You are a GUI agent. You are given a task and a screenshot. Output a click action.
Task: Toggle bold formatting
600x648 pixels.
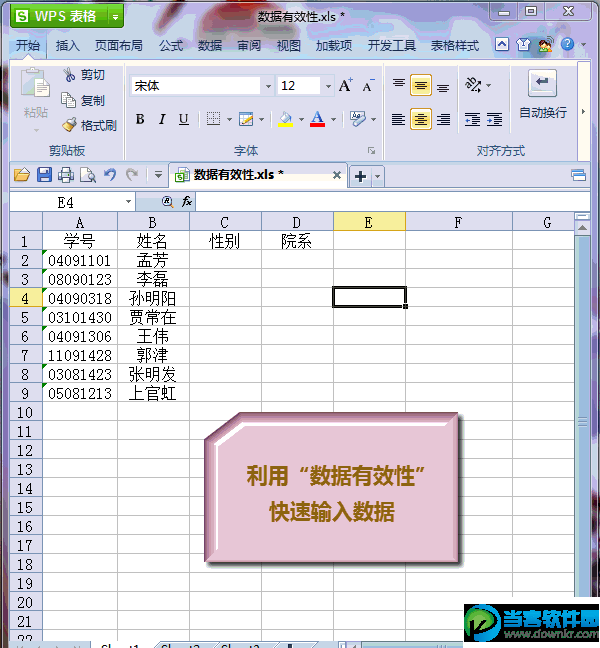(x=140, y=119)
